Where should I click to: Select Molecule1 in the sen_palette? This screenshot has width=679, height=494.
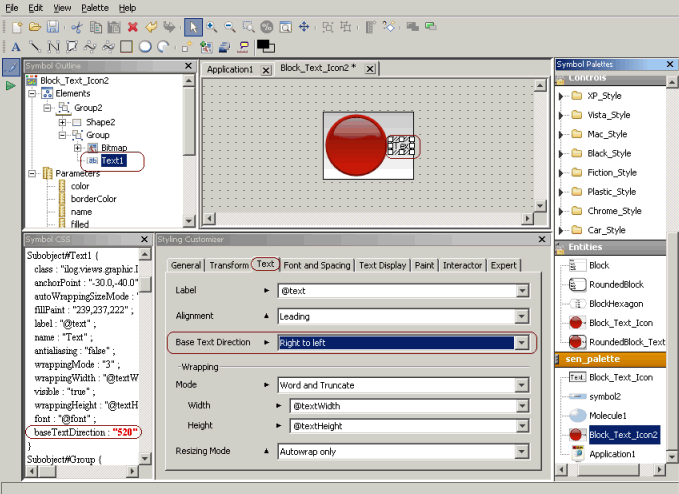tap(607, 415)
